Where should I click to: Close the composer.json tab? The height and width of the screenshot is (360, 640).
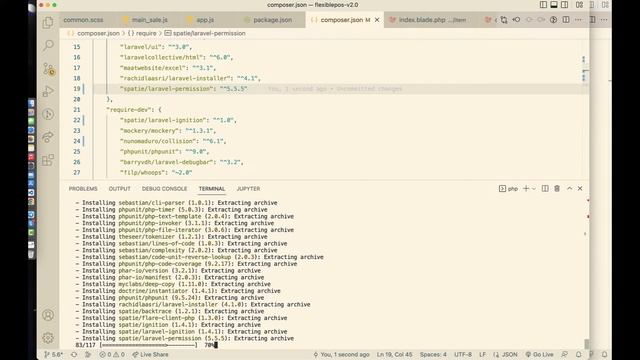(x=377, y=20)
